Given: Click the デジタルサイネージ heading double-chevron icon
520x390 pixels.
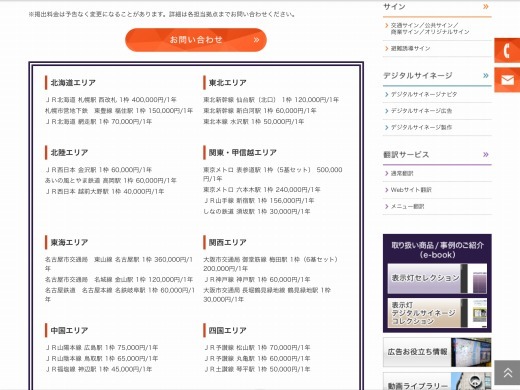Looking at the screenshot, I should pos(486,76).
